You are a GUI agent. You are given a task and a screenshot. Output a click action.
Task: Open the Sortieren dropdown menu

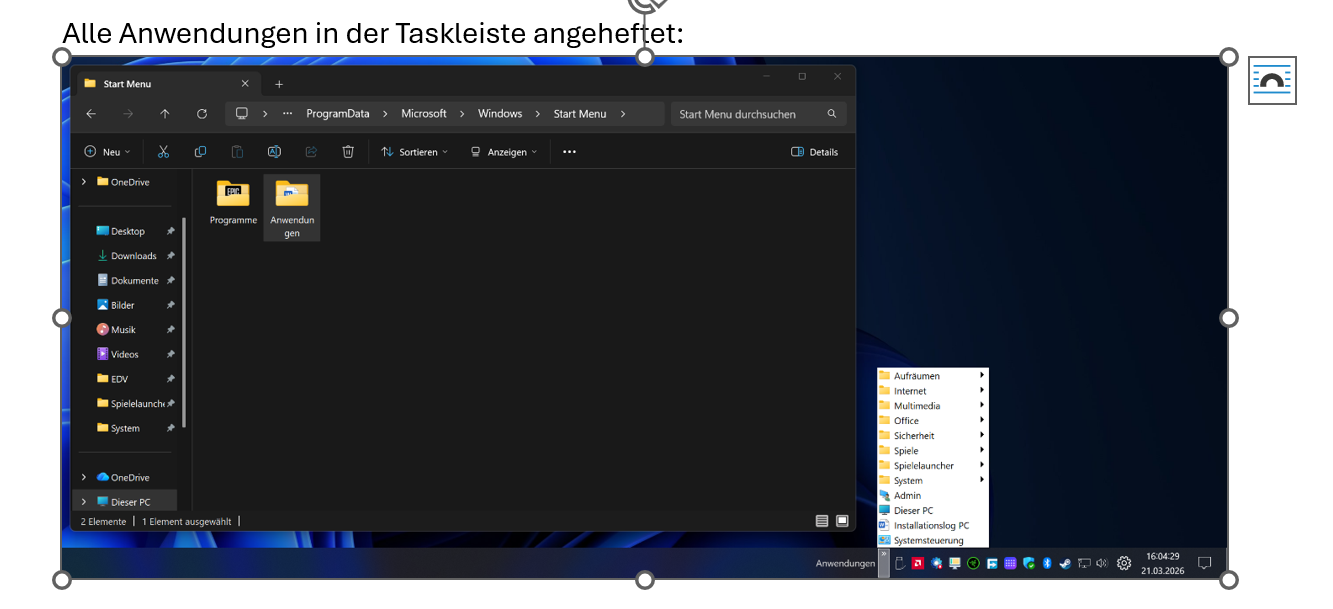tap(415, 152)
